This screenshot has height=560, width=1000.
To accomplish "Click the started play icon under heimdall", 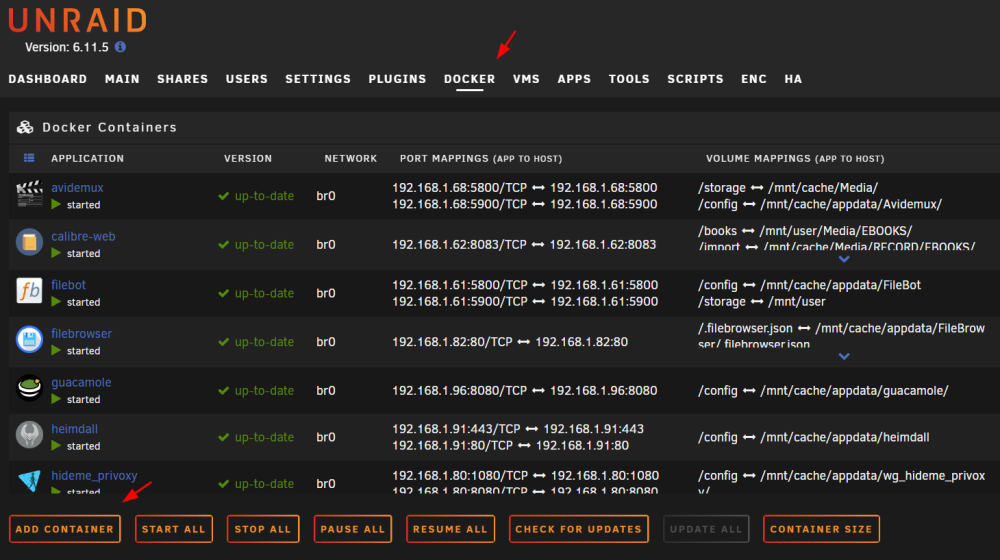I will [x=56, y=446].
